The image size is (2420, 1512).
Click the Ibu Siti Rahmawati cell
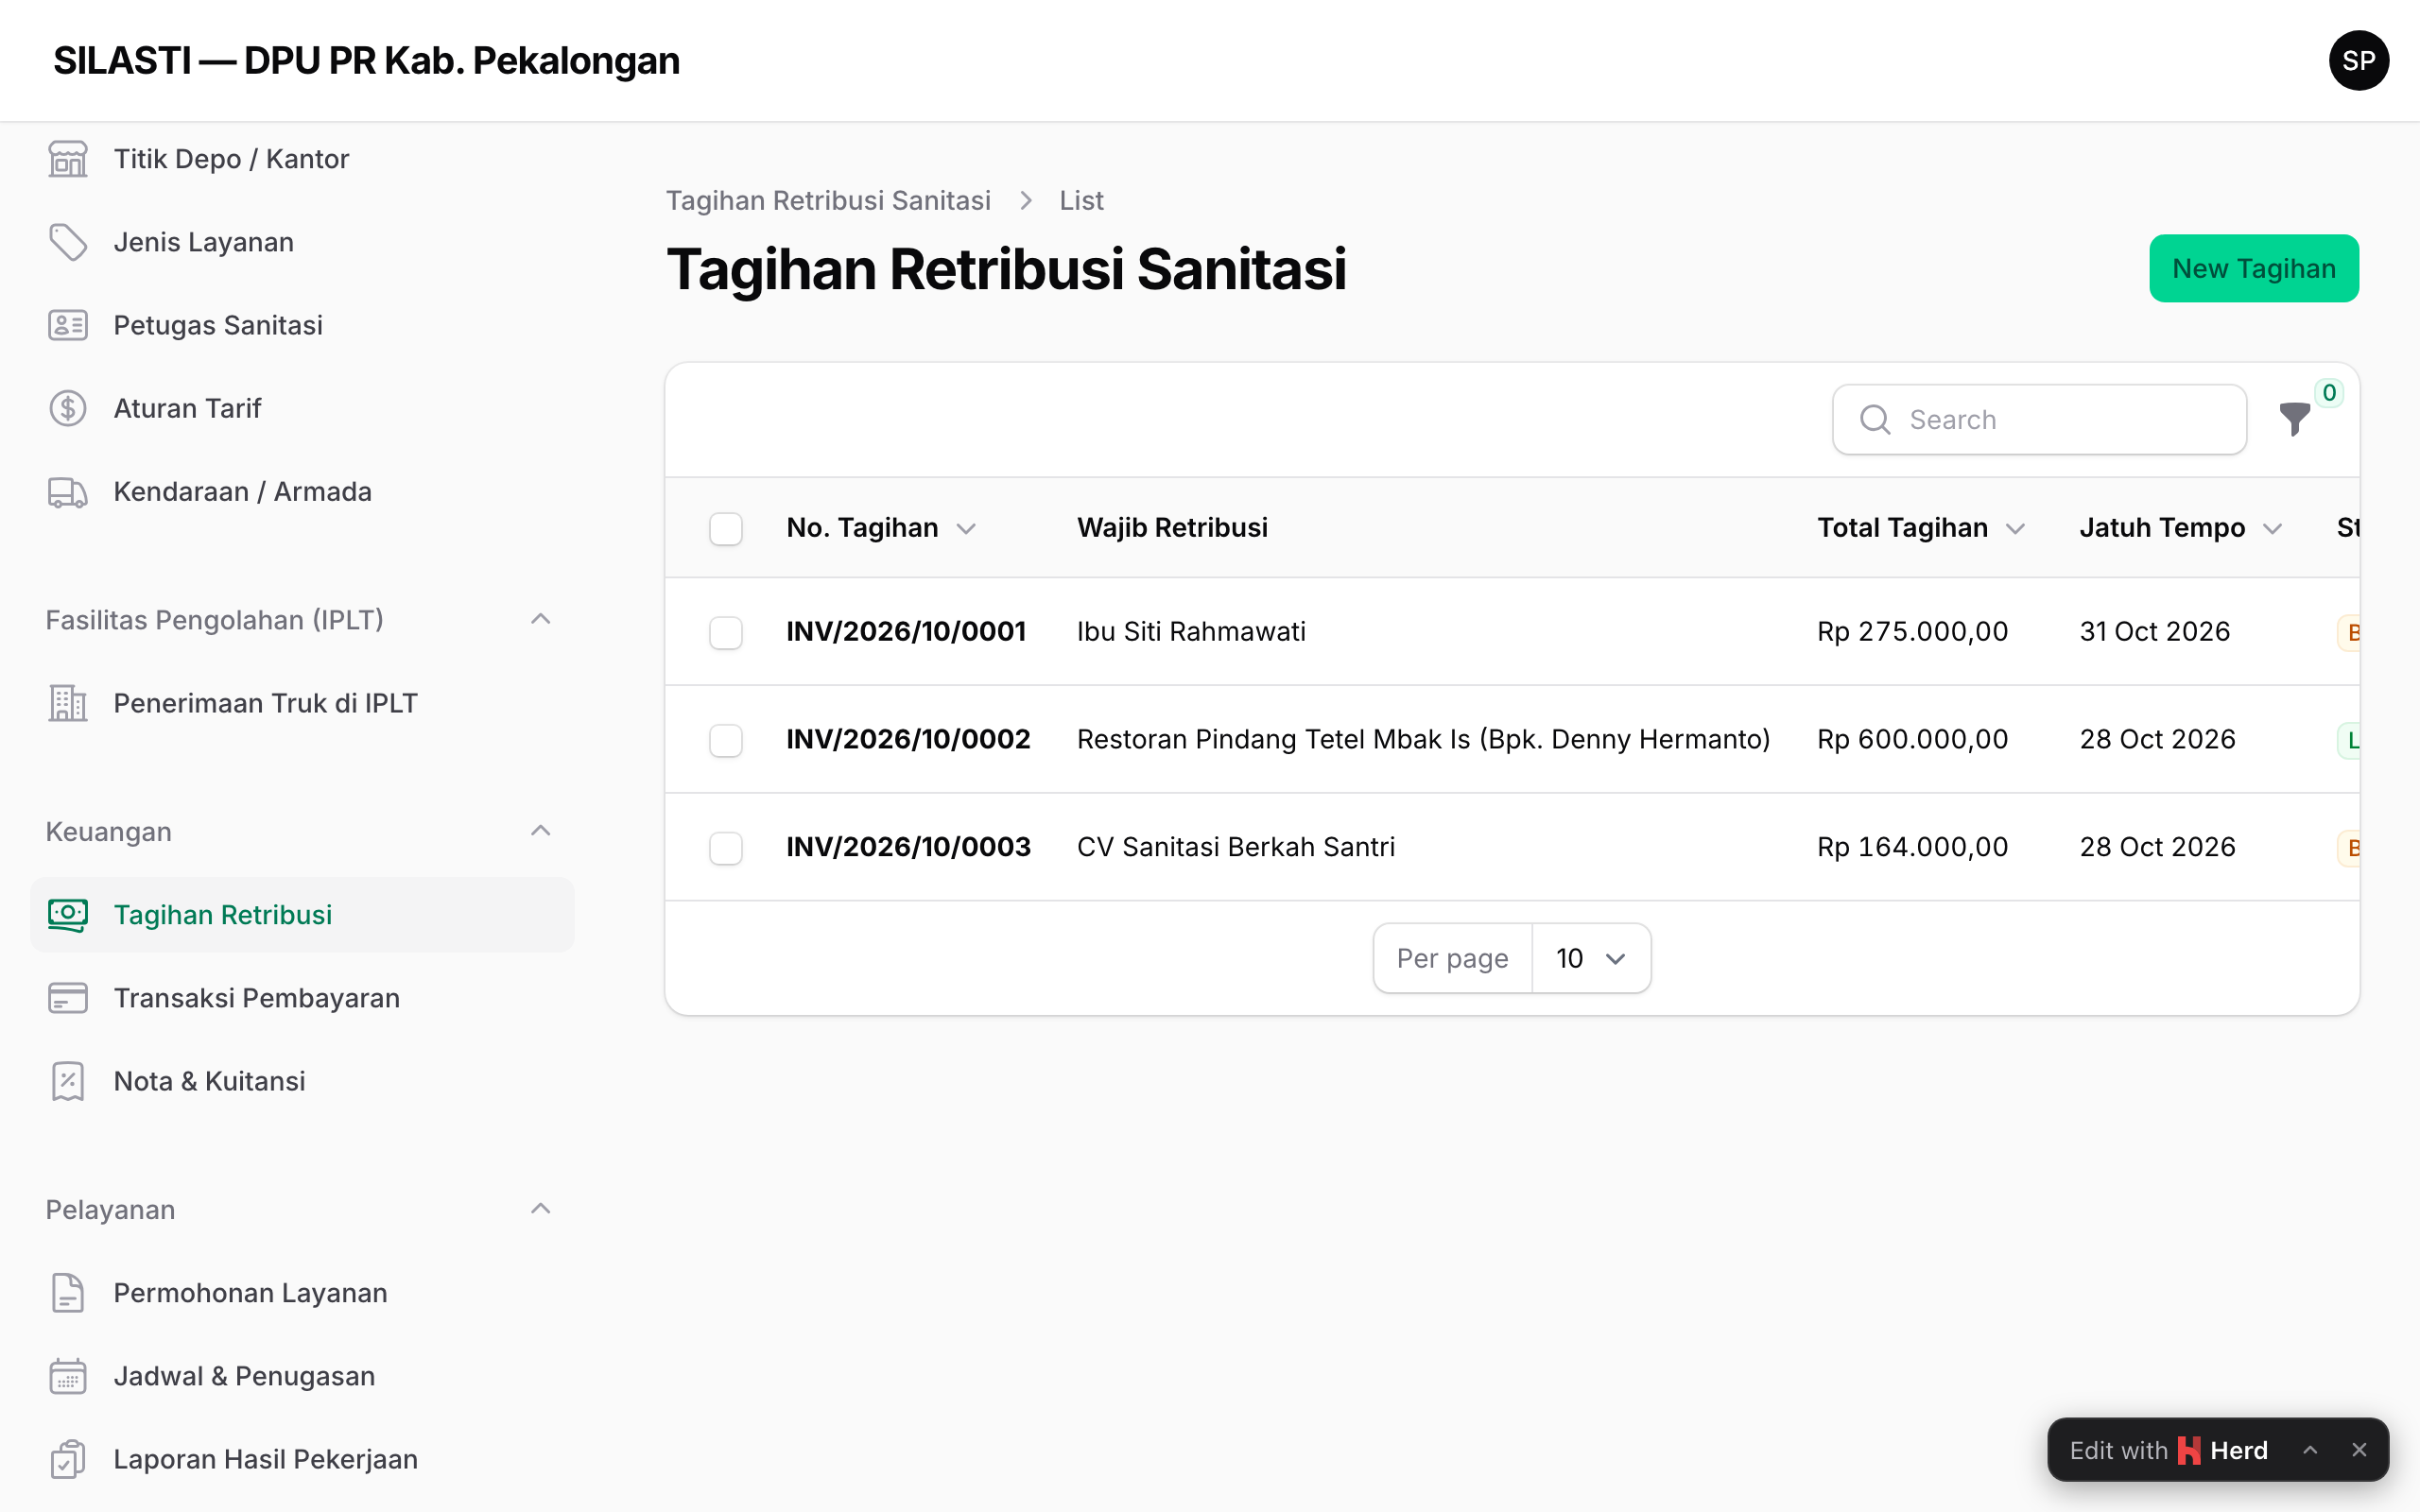click(x=1191, y=631)
